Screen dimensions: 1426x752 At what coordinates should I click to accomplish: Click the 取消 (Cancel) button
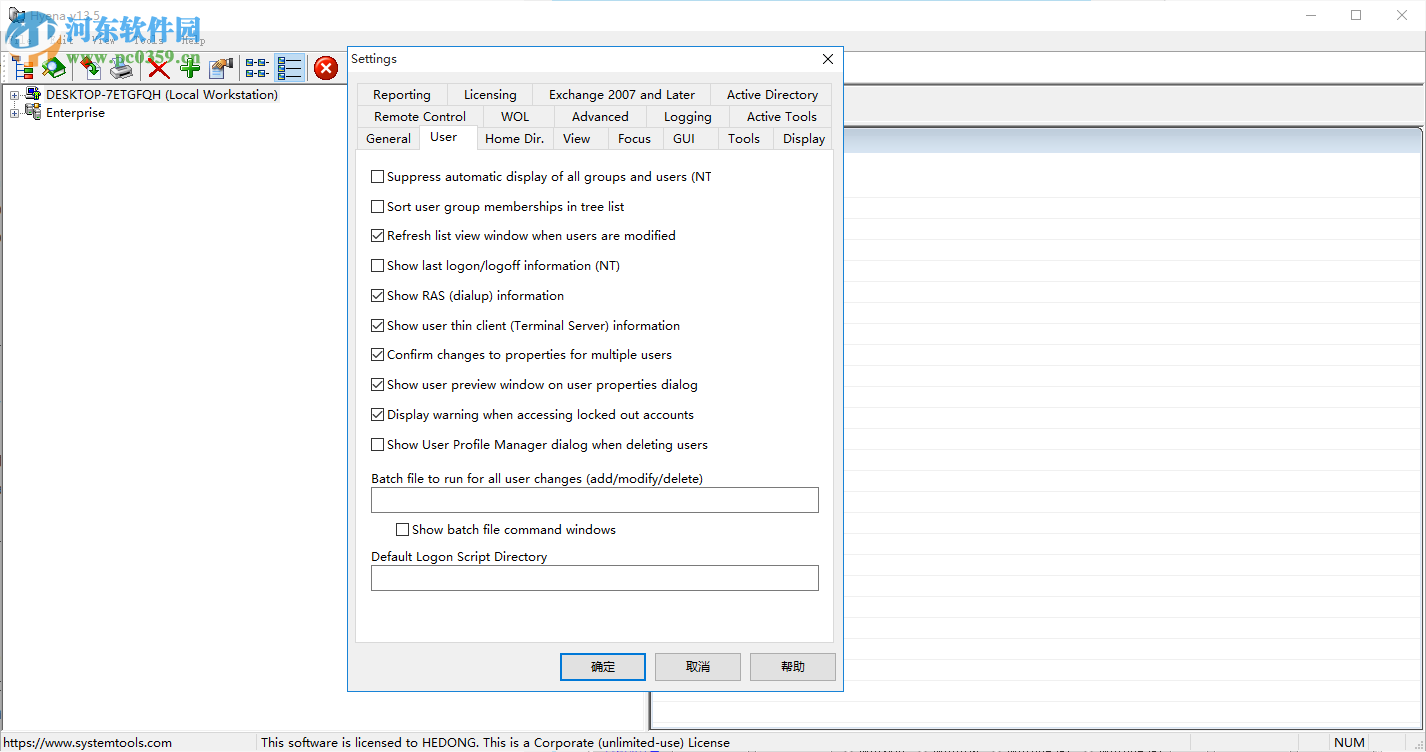tap(698, 667)
